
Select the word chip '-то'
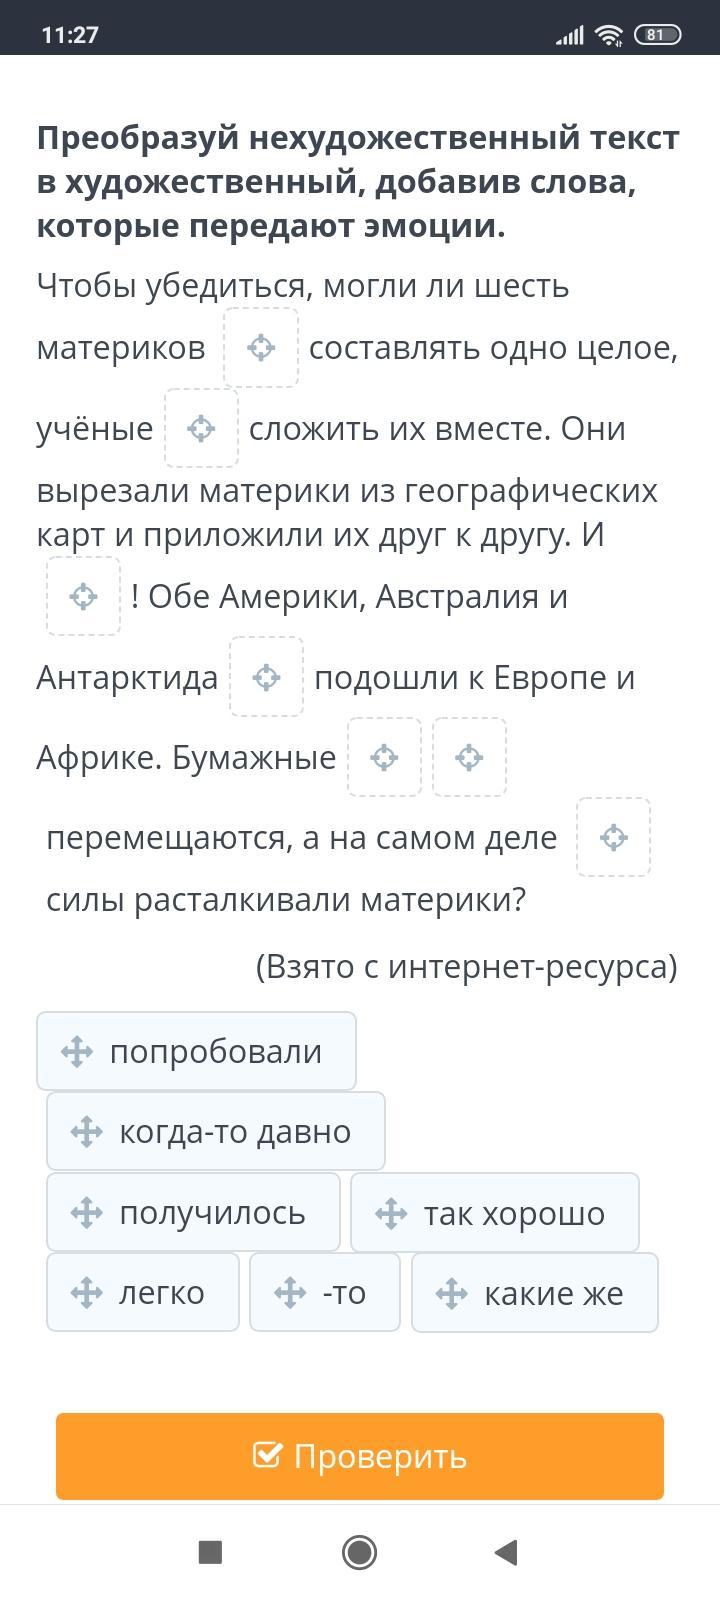[324, 1292]
